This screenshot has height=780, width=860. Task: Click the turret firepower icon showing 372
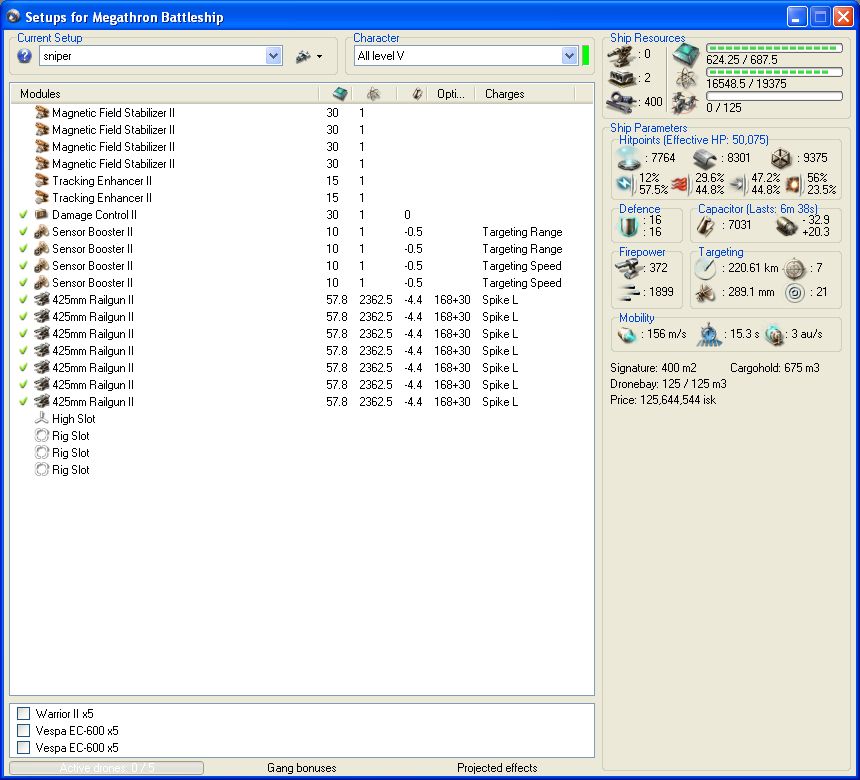click(x=629, y=268)
